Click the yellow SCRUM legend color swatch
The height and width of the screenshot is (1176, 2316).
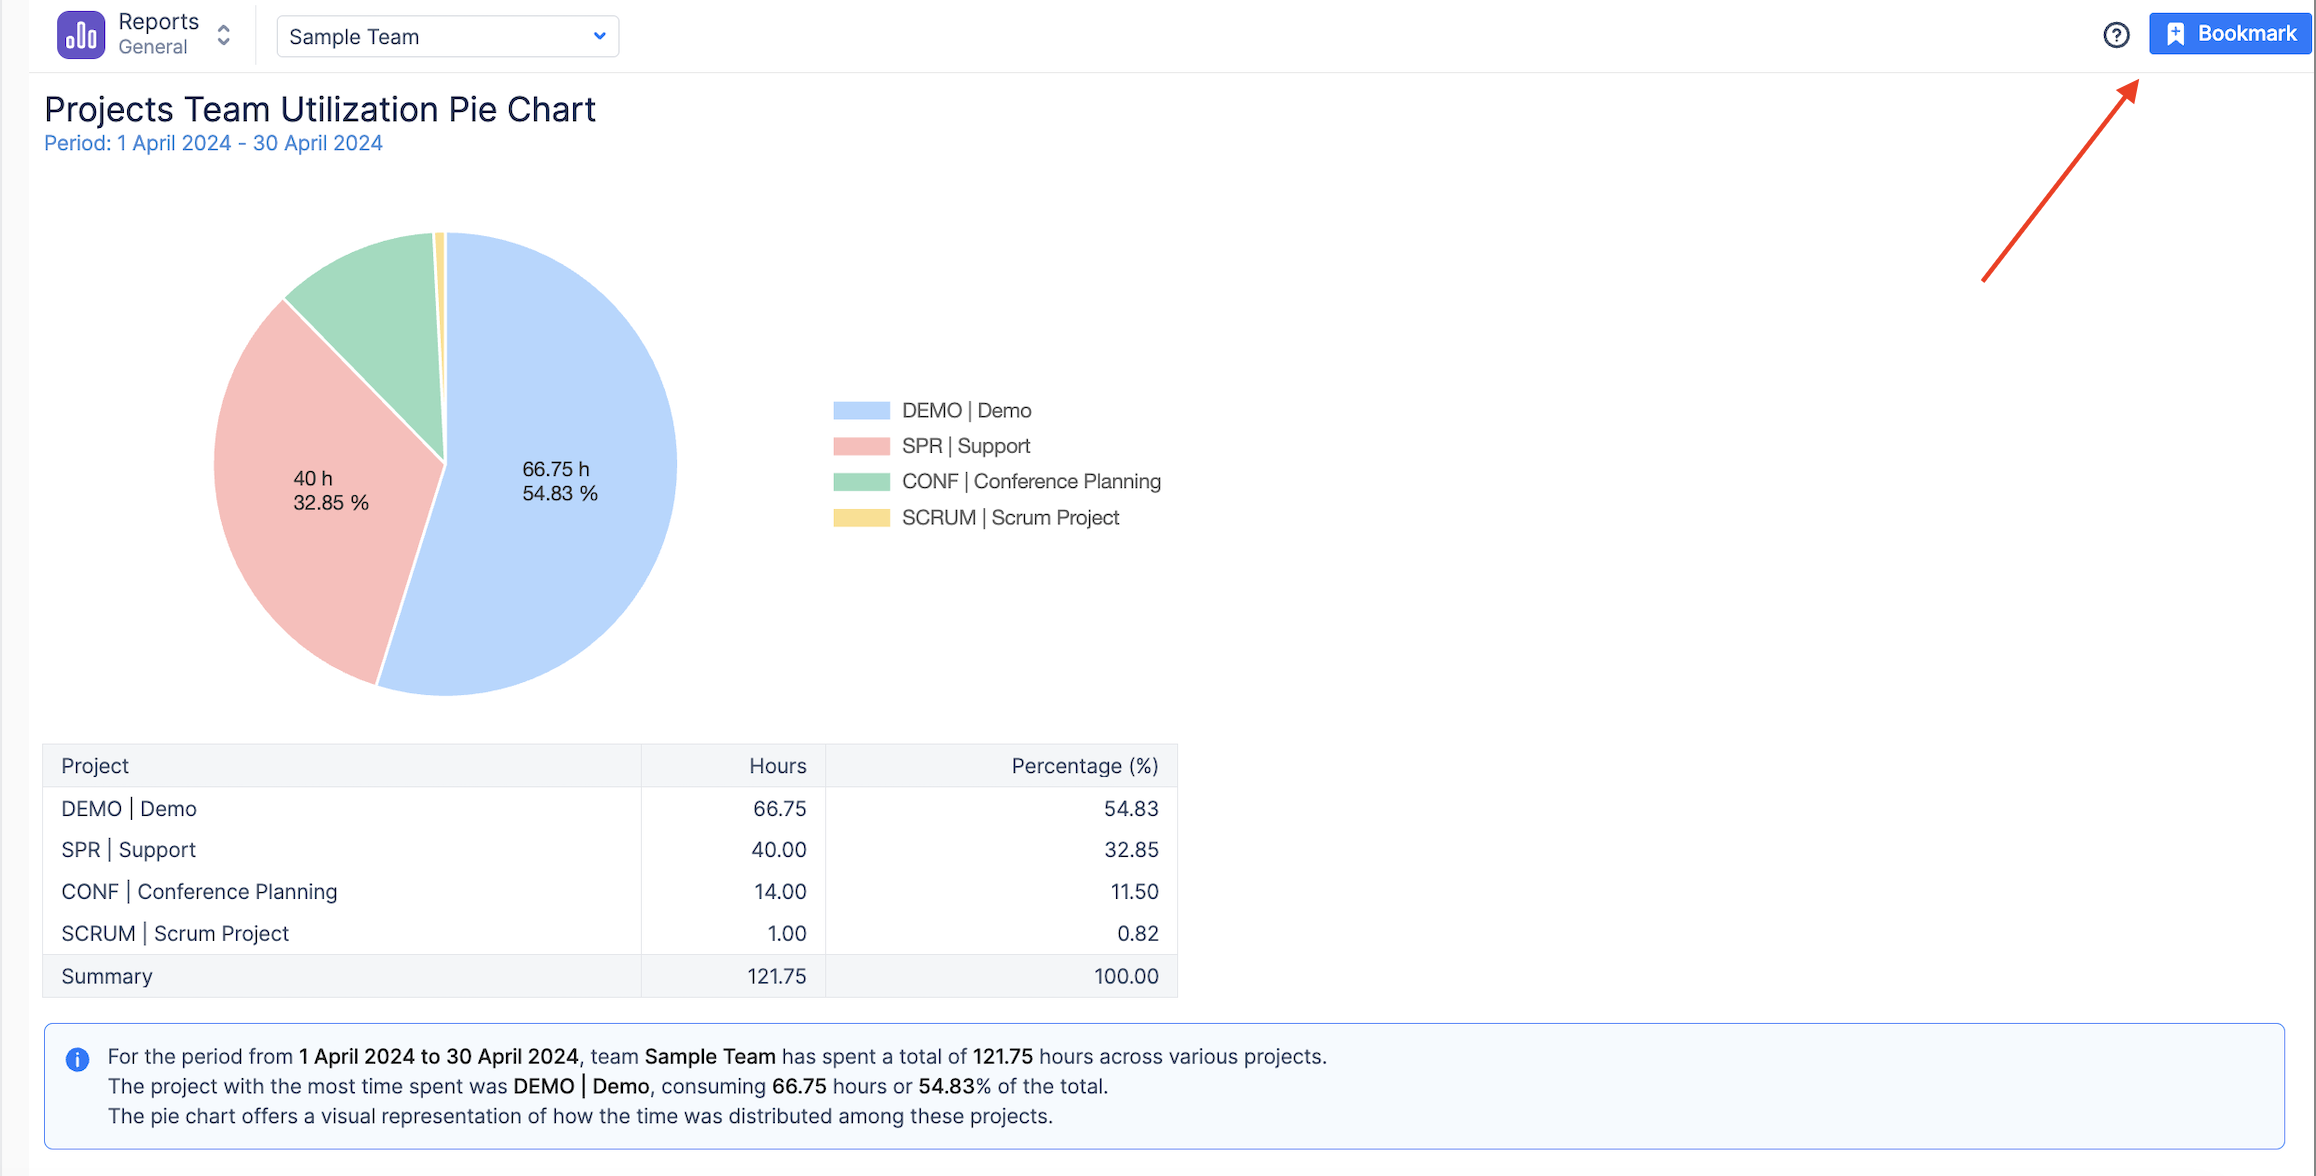pos(861,518)
